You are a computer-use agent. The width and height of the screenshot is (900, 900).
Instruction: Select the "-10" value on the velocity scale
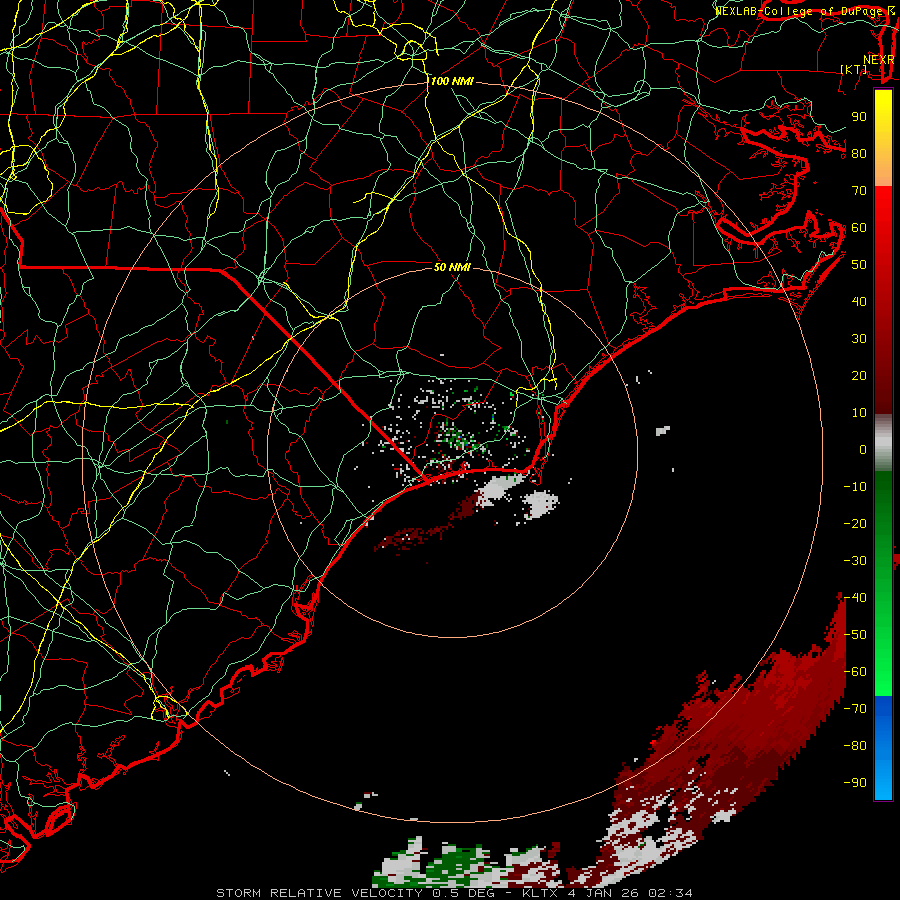[855, 487]
